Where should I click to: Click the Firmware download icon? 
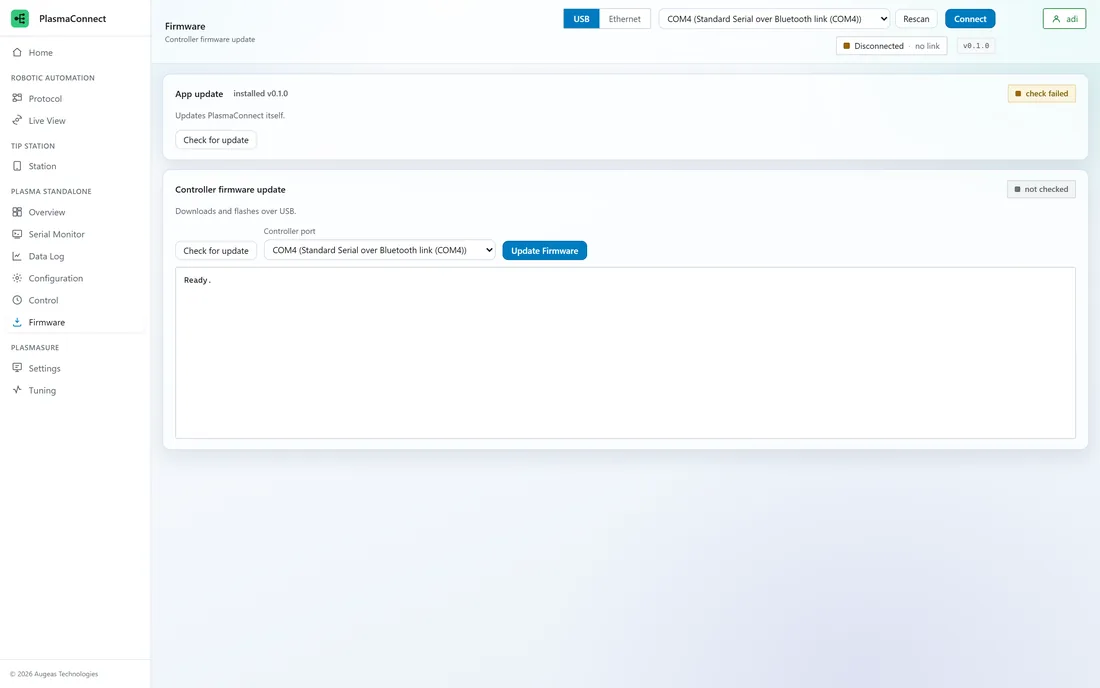(x=17, y=323)
